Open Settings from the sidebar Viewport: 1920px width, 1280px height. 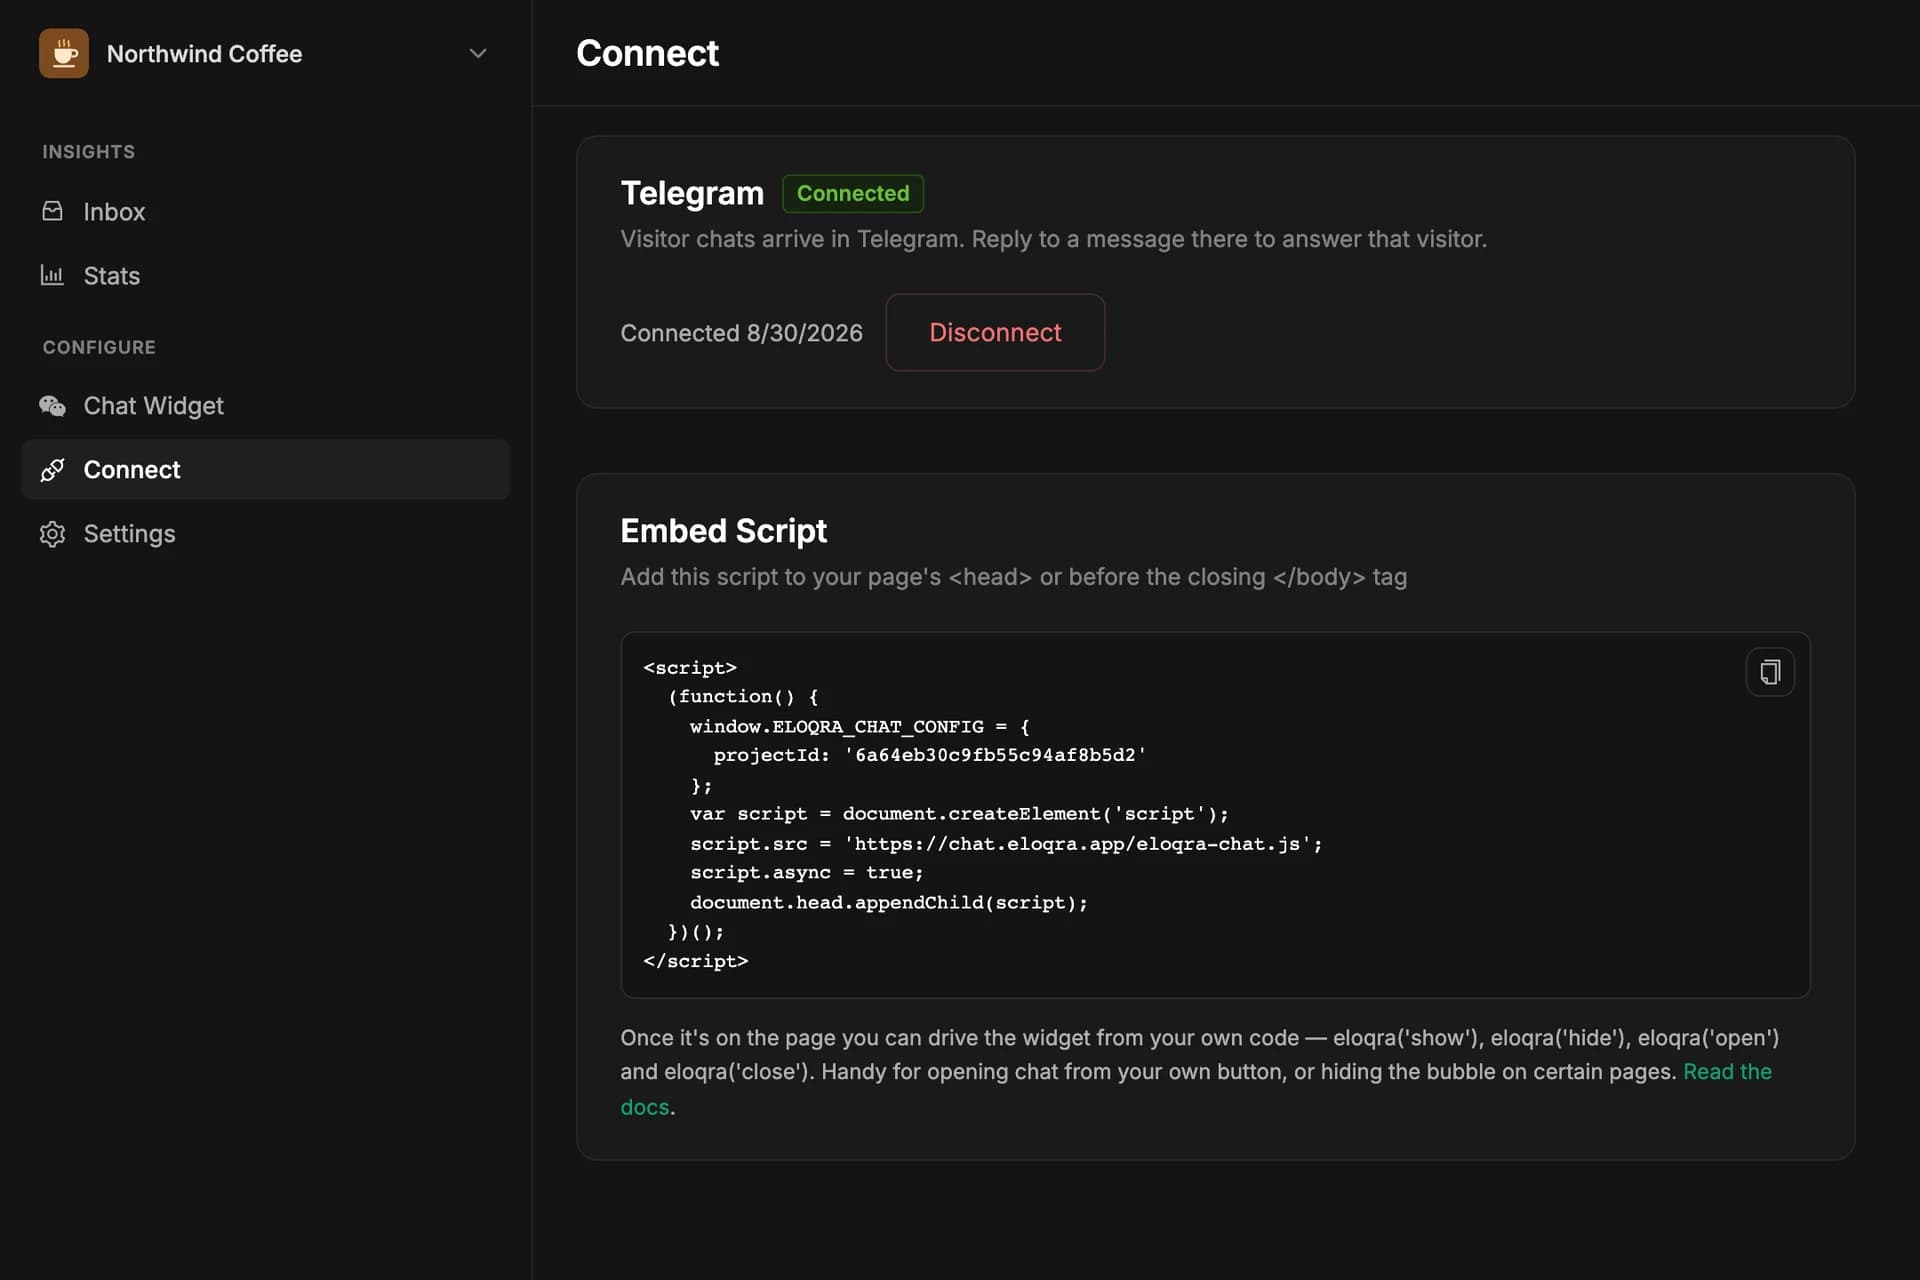pyautogui.click(x=265, y=534)
